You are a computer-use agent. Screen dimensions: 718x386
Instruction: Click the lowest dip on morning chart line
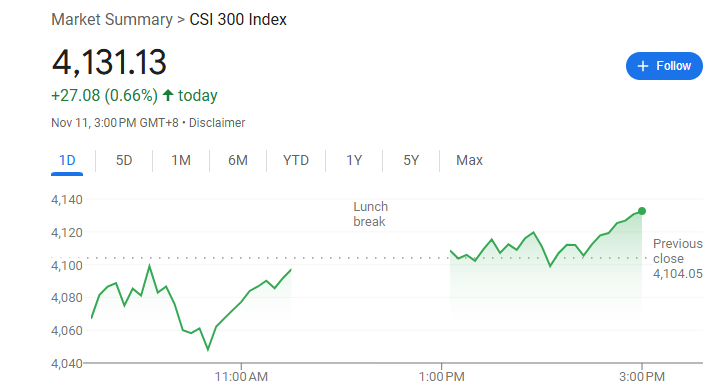[x=208, y=349]
